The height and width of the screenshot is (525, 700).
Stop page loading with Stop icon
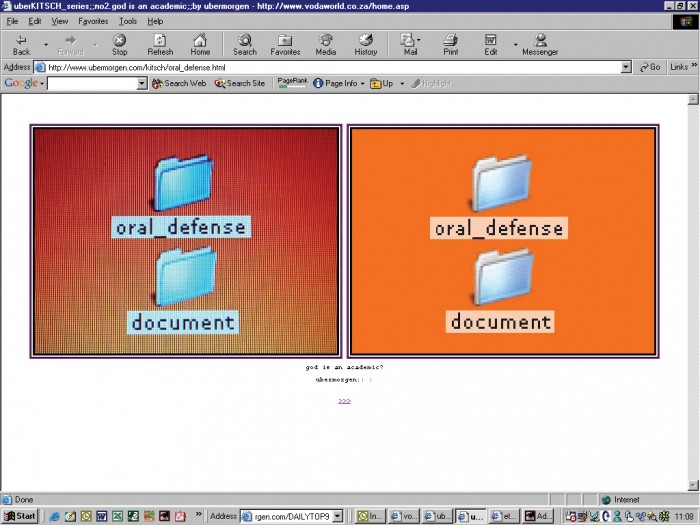[x=119, y=45]
